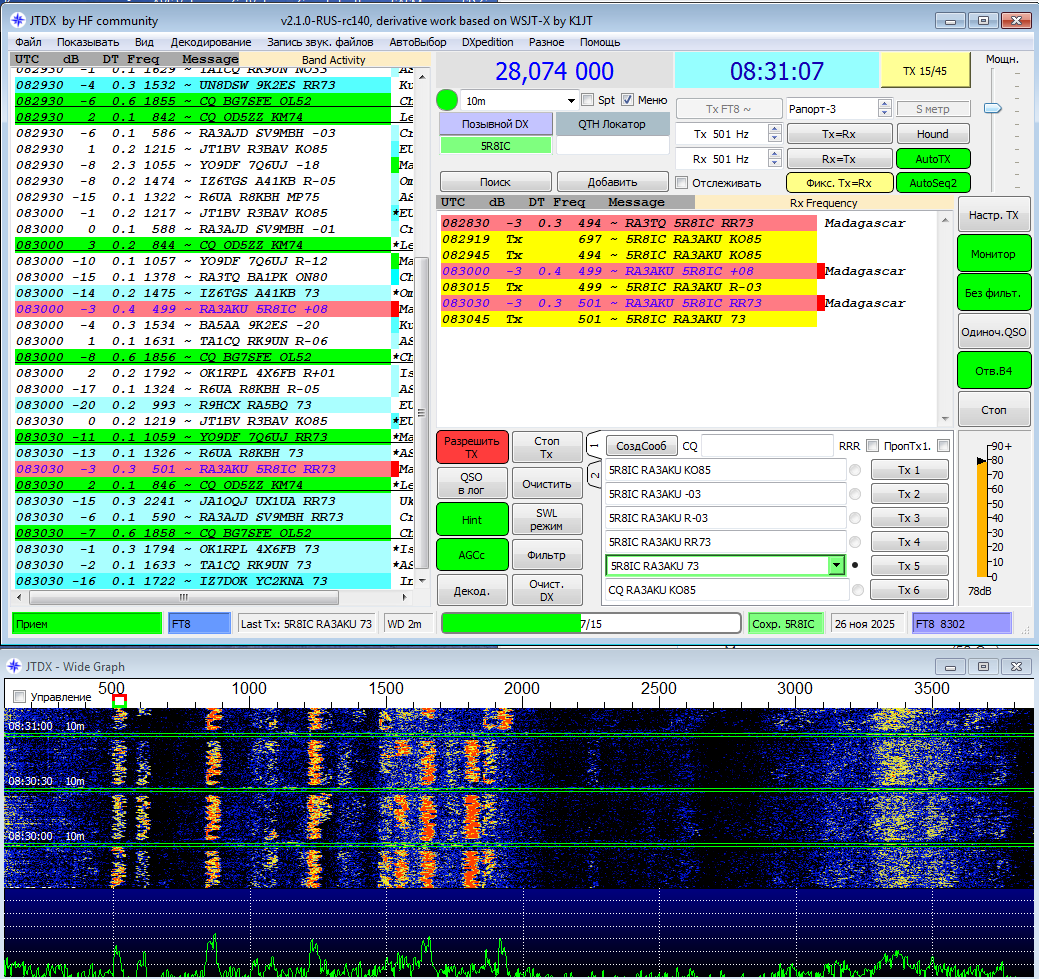The height and width of the screenshot is (979, 1039).
Task: Click the Стоп button on right panel
Action: 993,410
